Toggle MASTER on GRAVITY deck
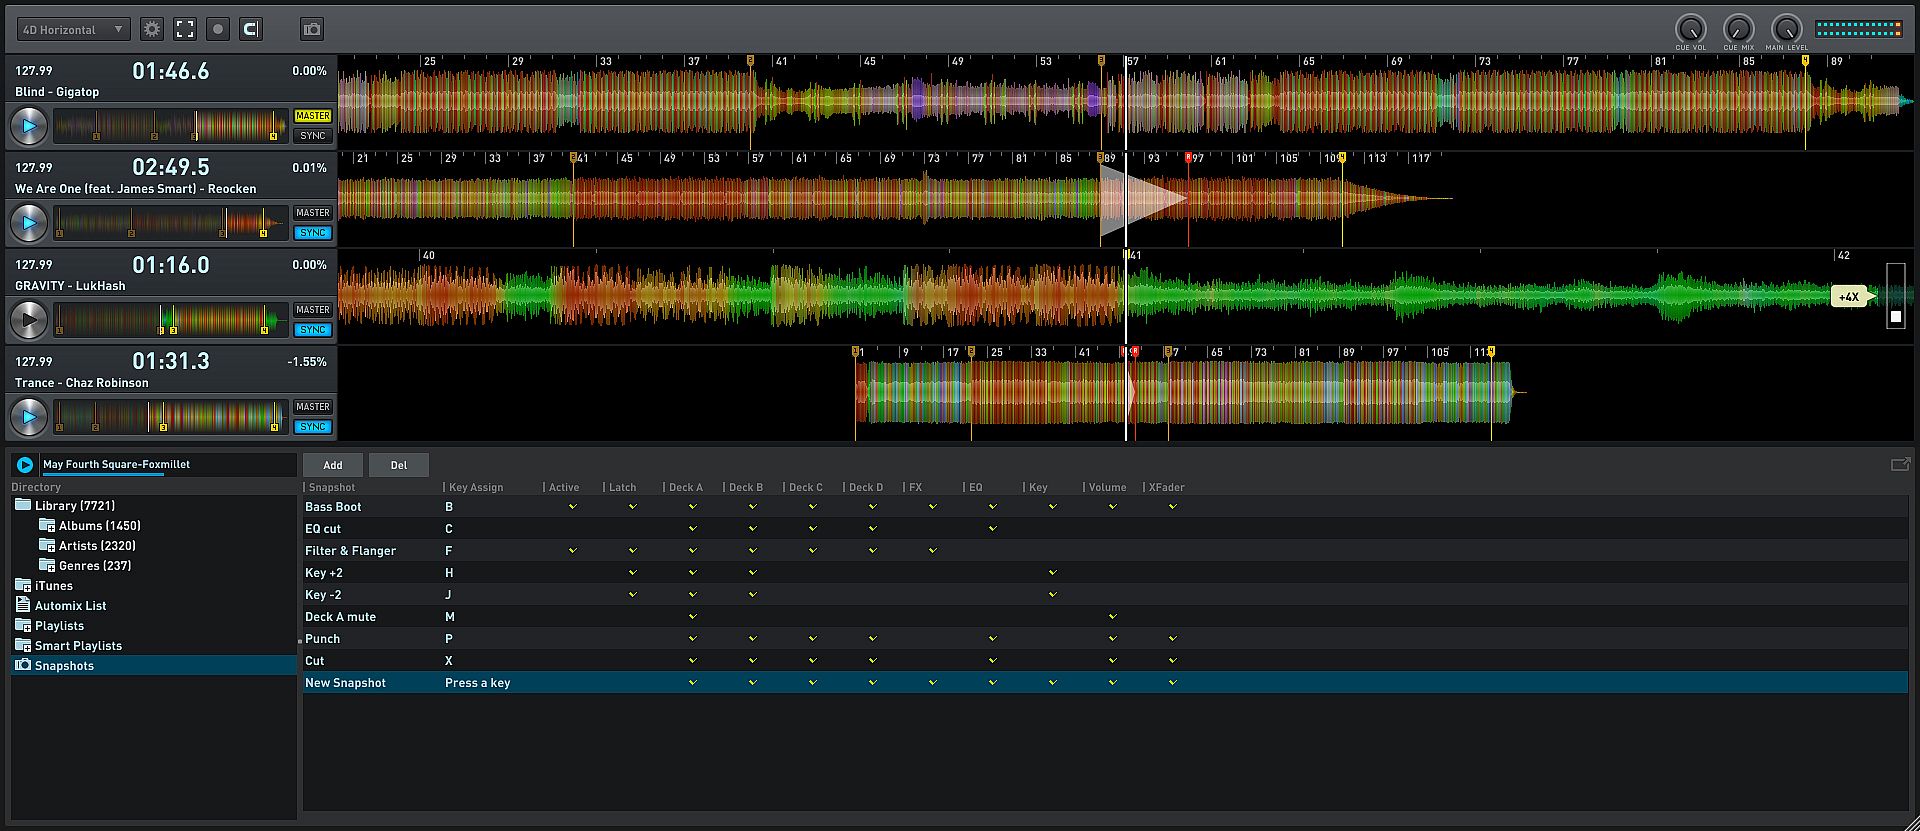Screen dimensions: 1920x831 point(313,310)
